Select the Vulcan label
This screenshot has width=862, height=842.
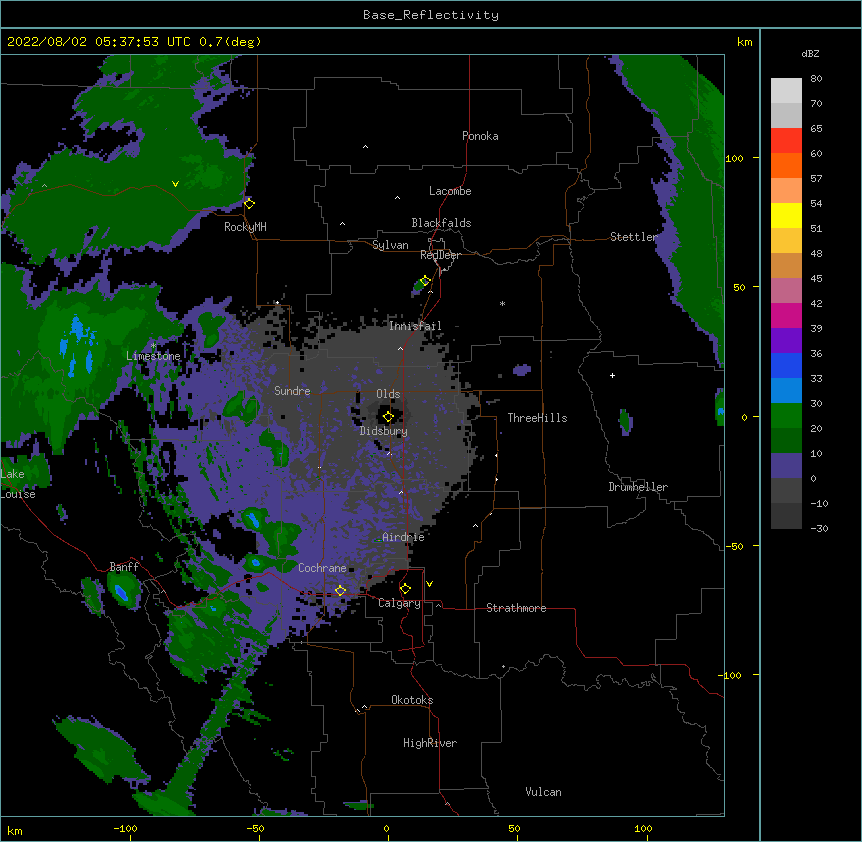coord(543,792)
